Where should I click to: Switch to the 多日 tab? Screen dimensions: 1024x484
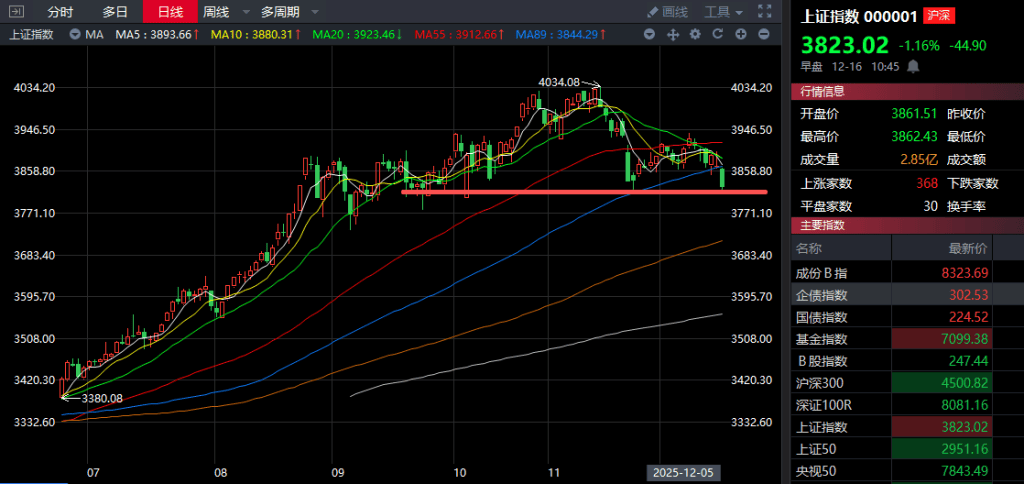click(115, 12)
